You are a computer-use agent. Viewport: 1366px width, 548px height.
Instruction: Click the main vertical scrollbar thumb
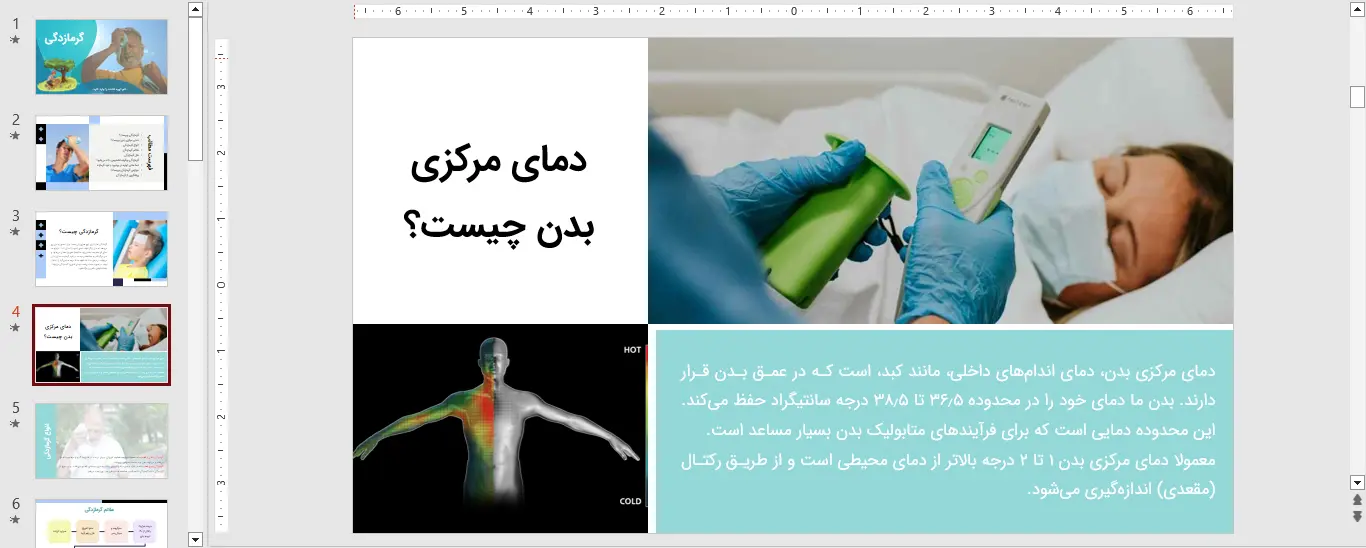[1357, 97]
